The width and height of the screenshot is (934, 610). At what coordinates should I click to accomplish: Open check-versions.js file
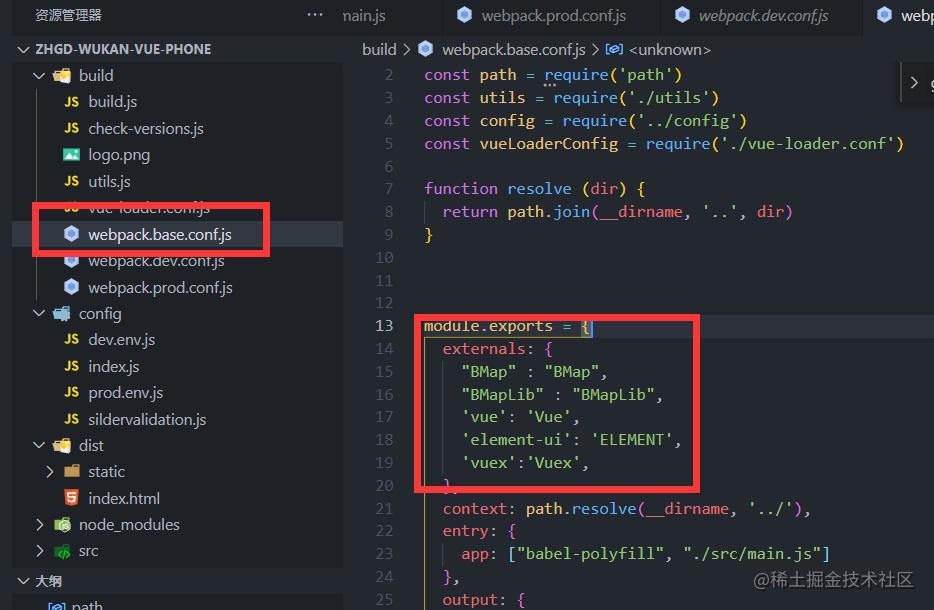point(146,129)
